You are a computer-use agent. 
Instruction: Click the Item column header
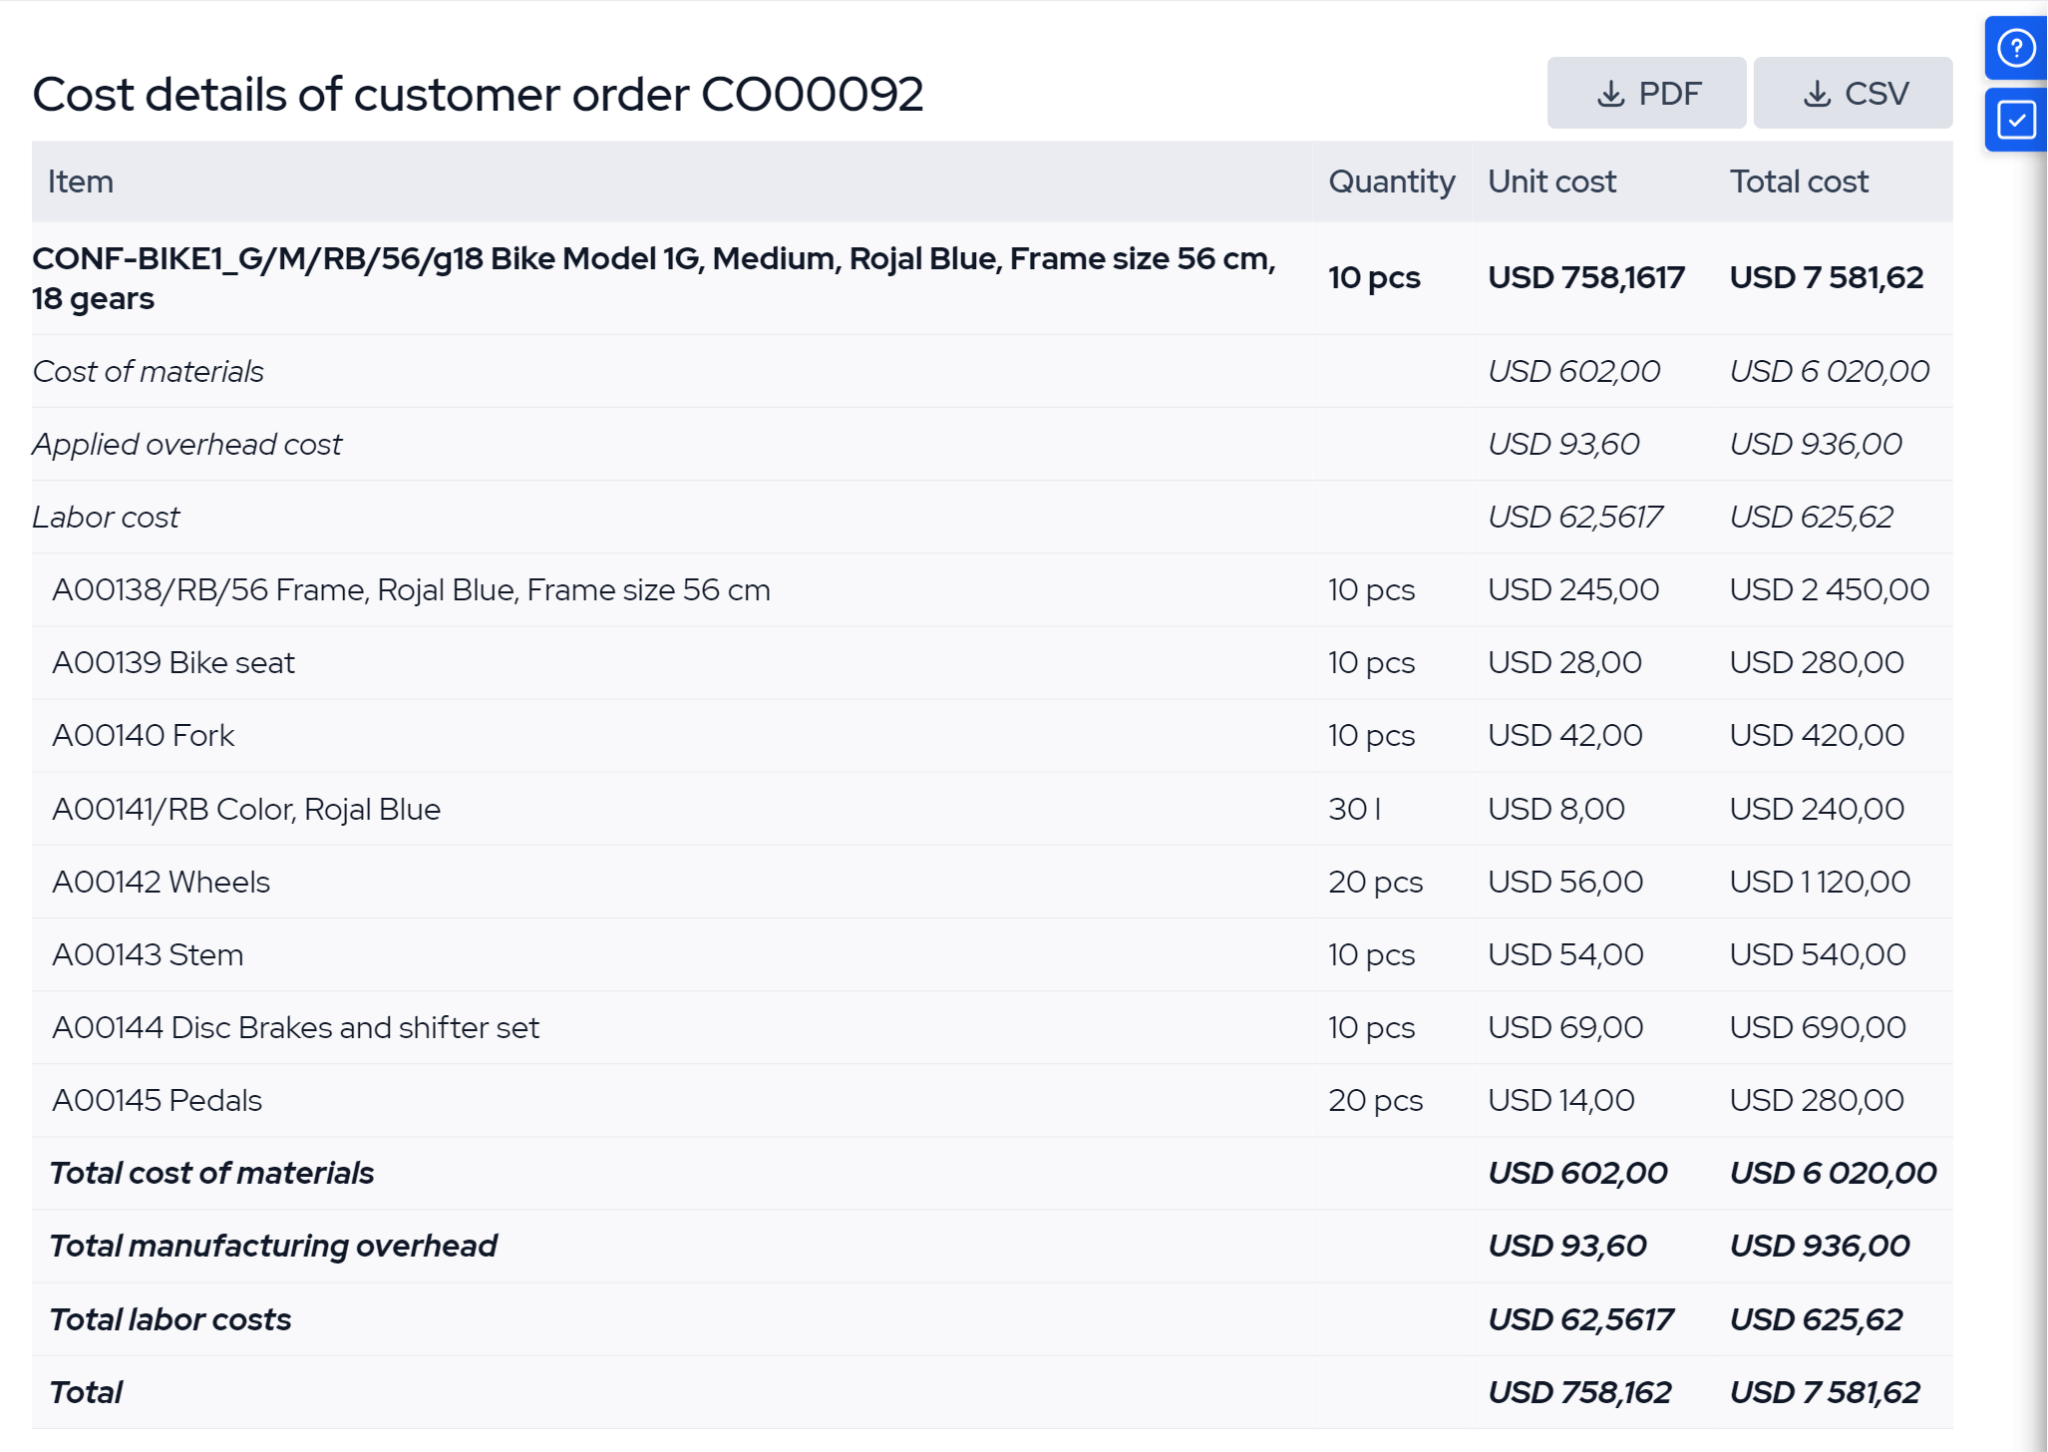tap(81, 181)
